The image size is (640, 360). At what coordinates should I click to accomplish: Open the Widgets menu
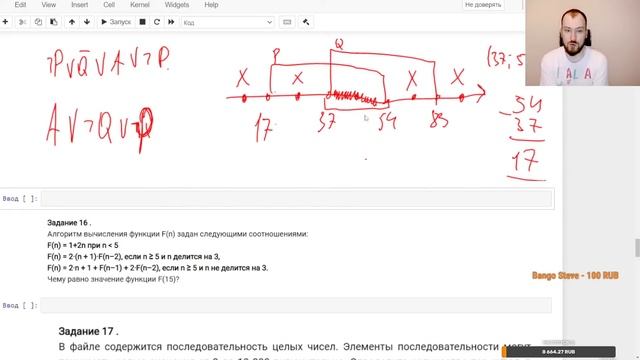[x=177, y=5]
